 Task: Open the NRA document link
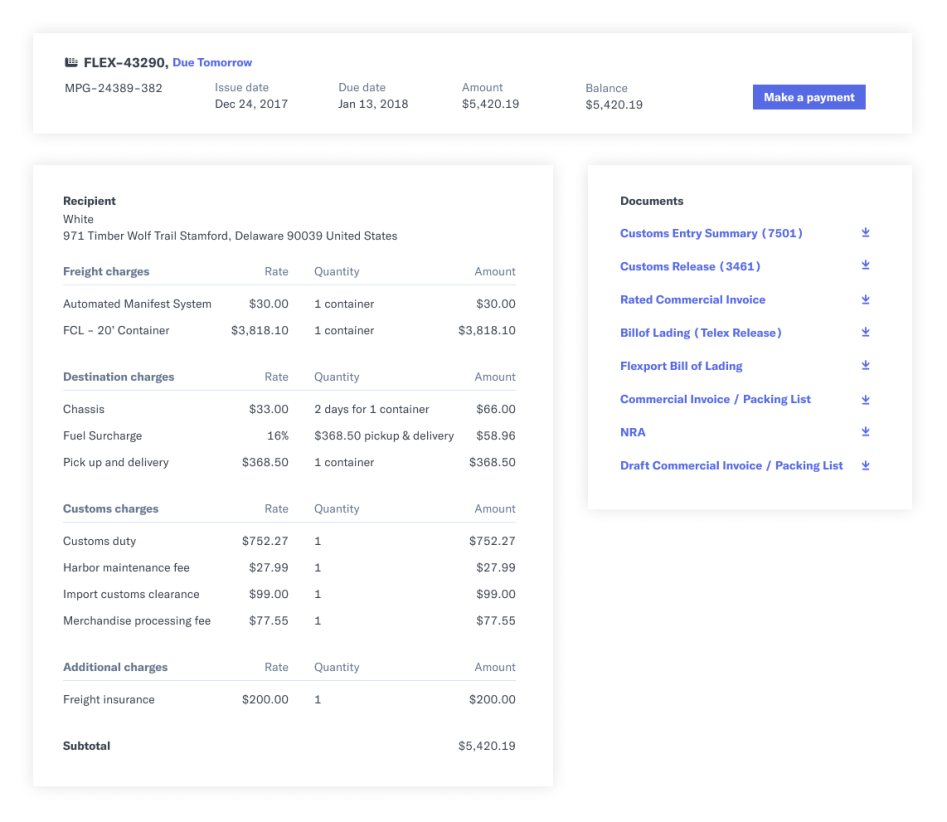(x=632, y=432)
